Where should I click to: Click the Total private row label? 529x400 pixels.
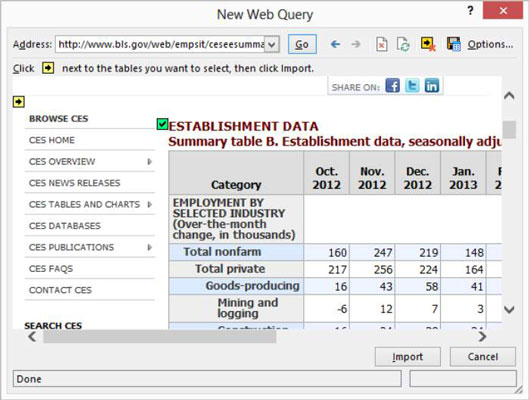[230, 269]
